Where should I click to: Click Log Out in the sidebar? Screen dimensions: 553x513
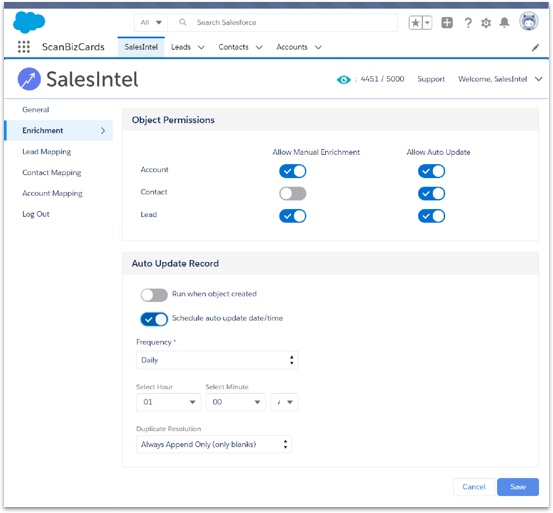[36, 214]
